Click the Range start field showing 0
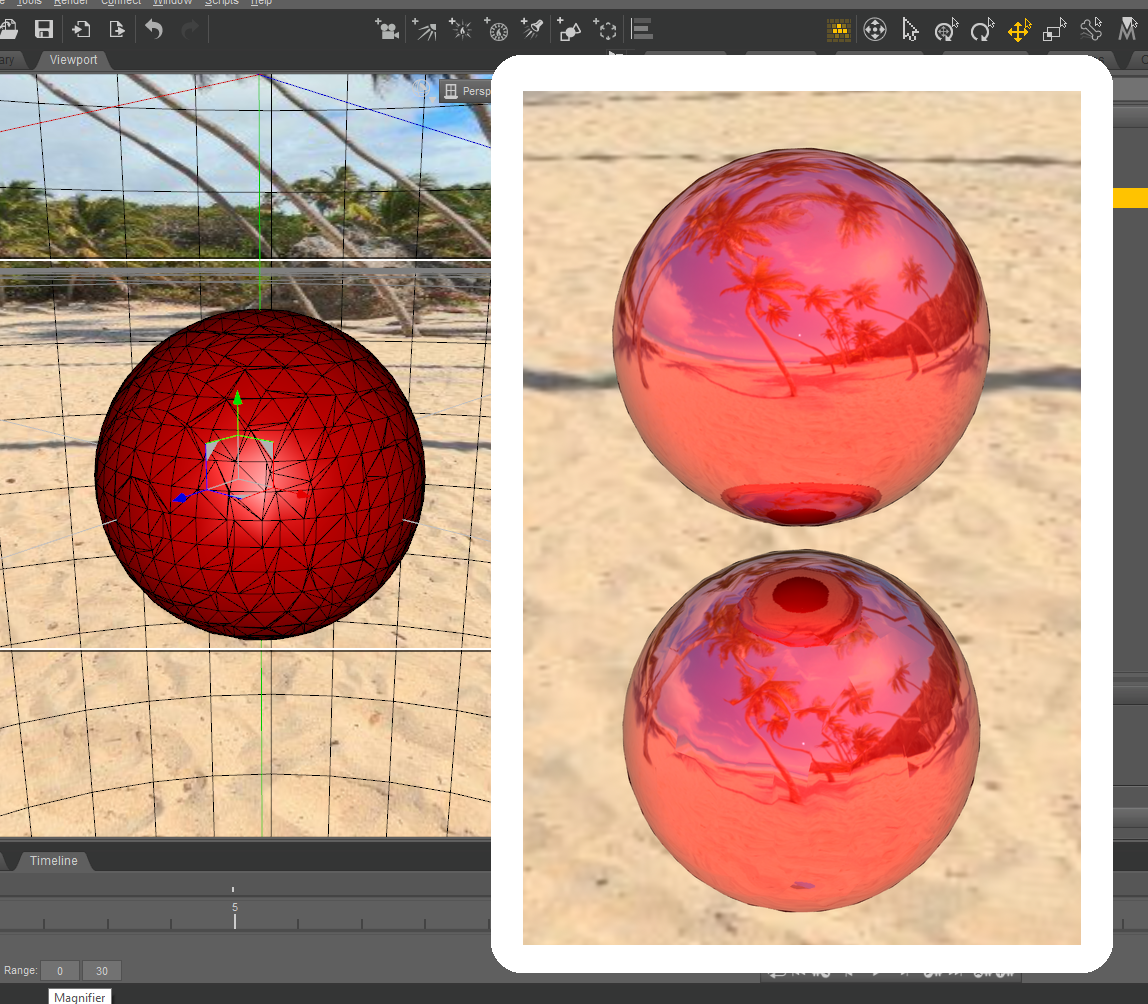 tap(60, 970)
